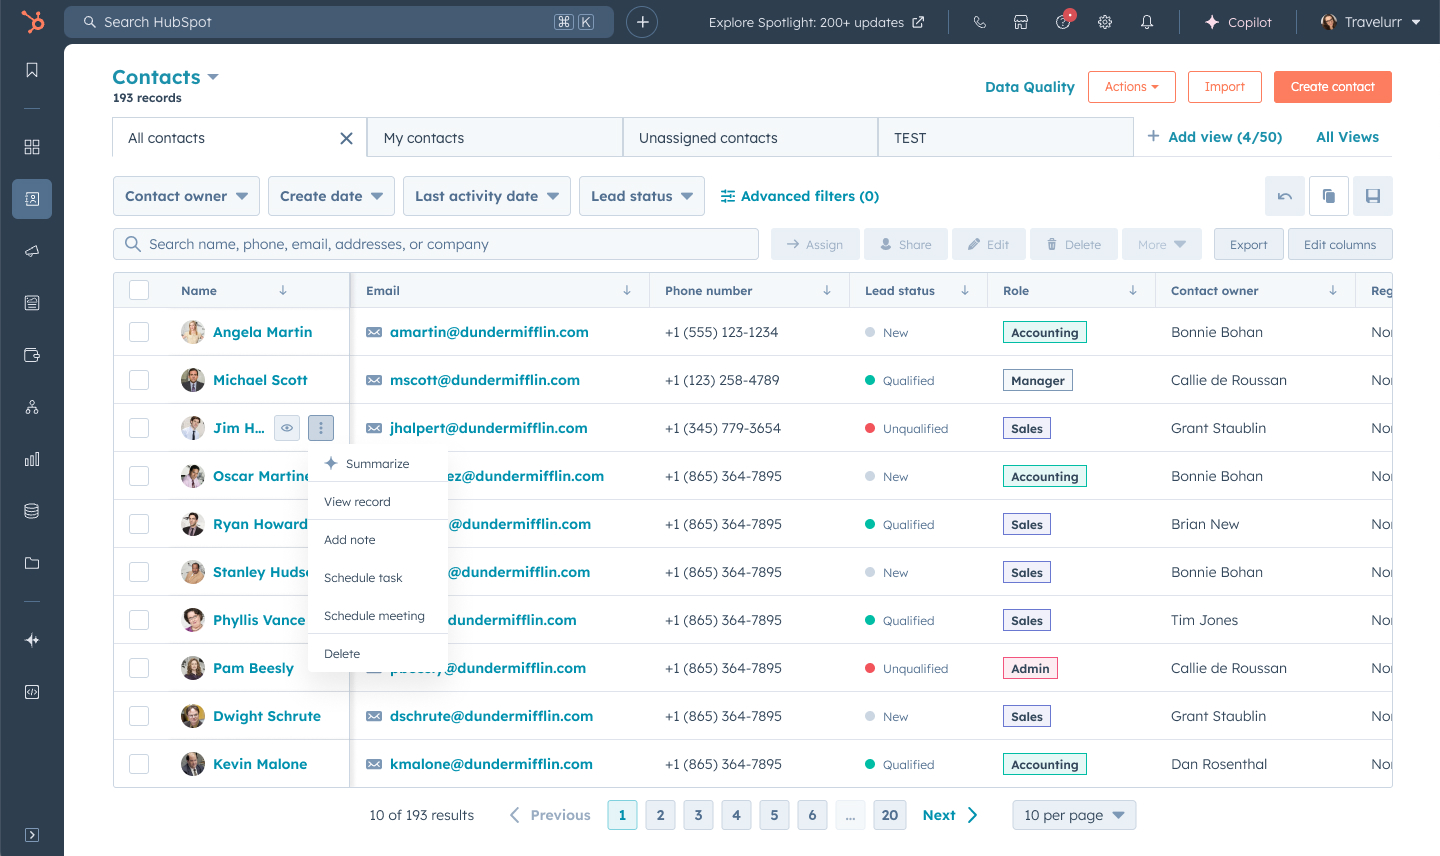The height and width of the screenshot is (856, 1440).
Task: Open the Commerce wallet icon in sidebar
Action: pos(32,355)
